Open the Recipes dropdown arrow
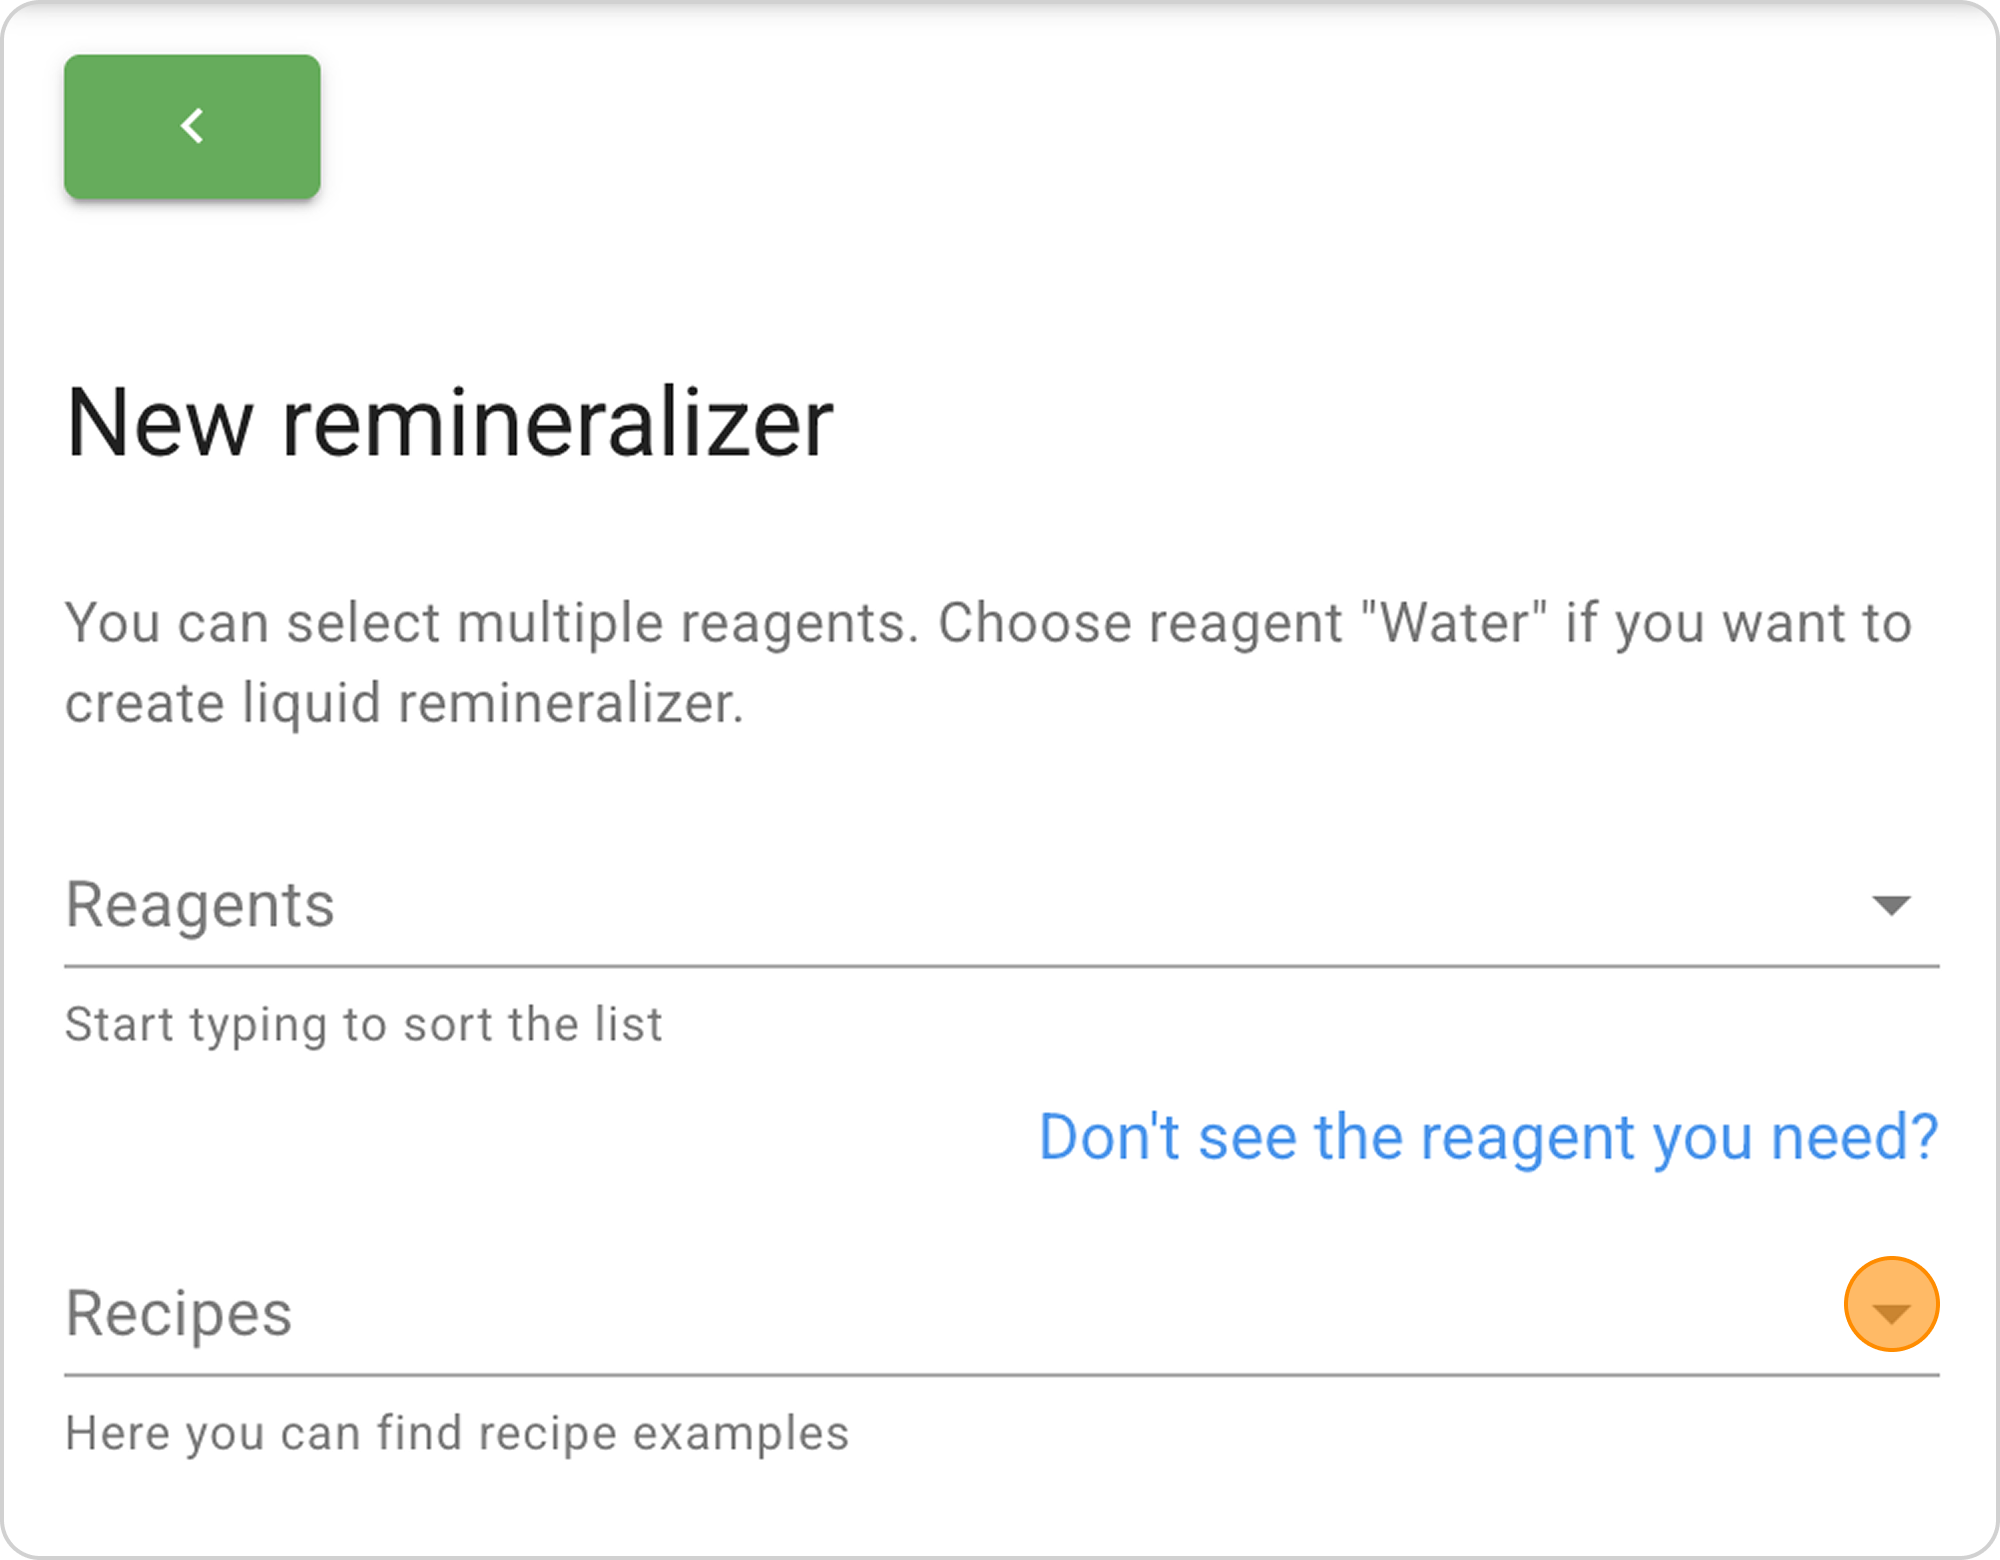Screen dimensions: 2000x1560 pos(1890,1313)
